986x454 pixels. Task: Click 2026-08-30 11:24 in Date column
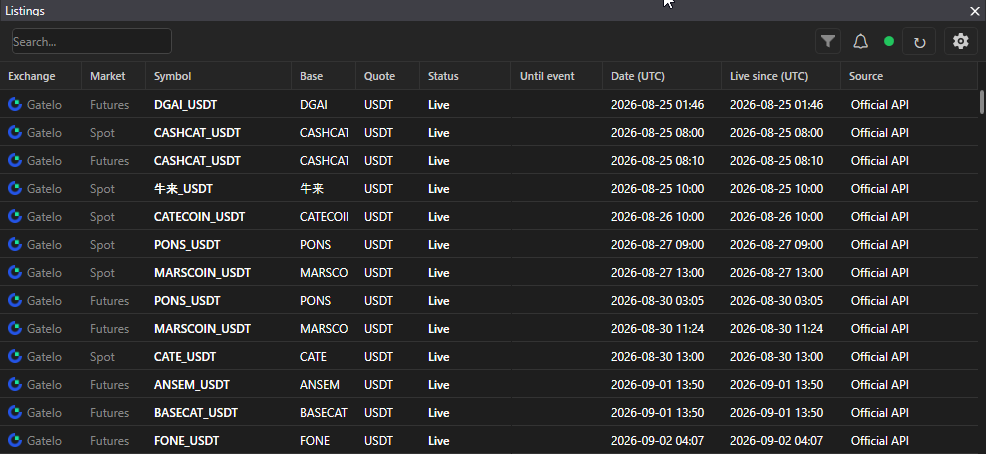[657, 329]
